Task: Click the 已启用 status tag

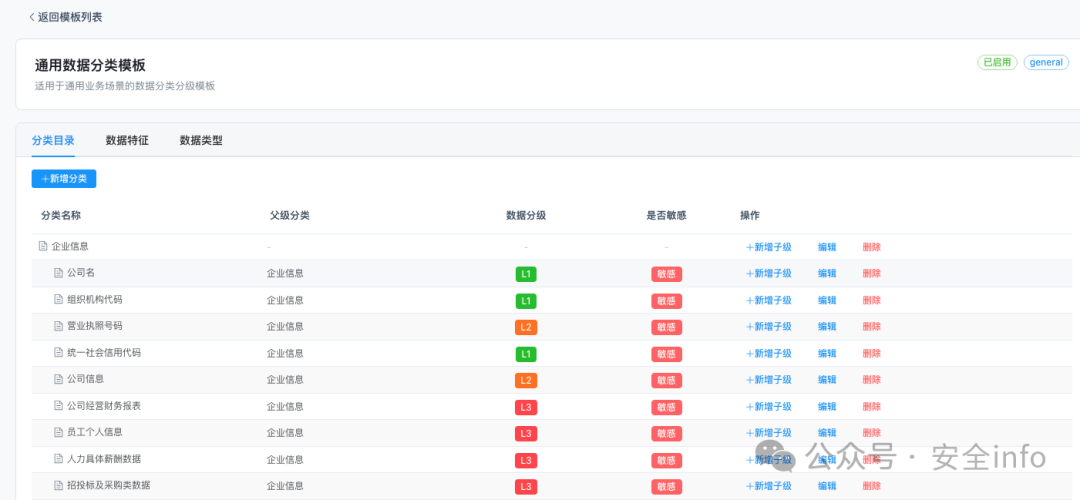Action: coord(997,62)
